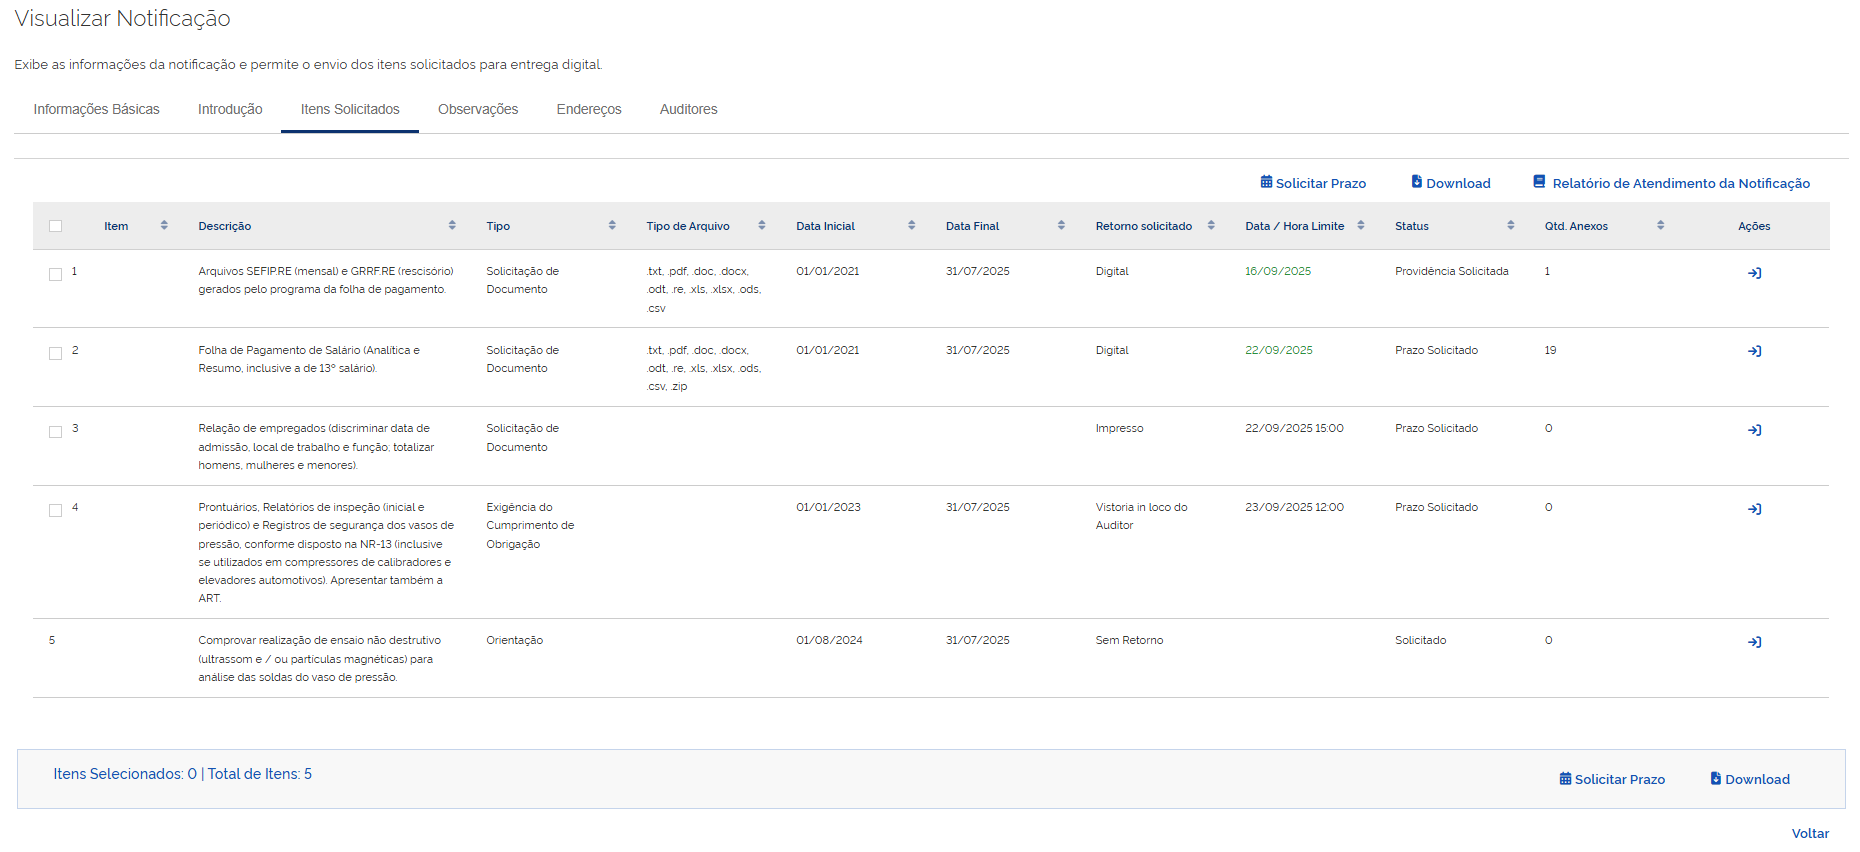Click bottom Download link
This screenshot has width=1860, height=852.
(1750, 779)
